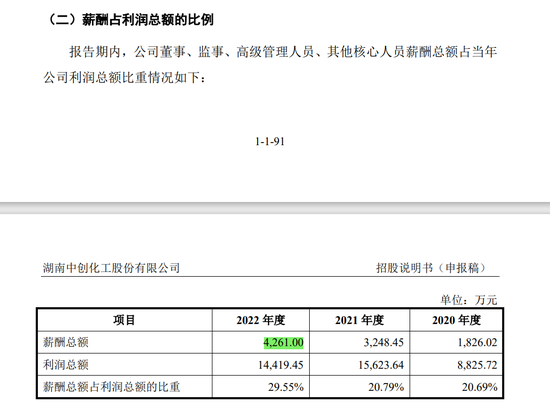Screen dimensions: 550x404
Task: Click table header 项目
Action: click(x=124, y=320)
